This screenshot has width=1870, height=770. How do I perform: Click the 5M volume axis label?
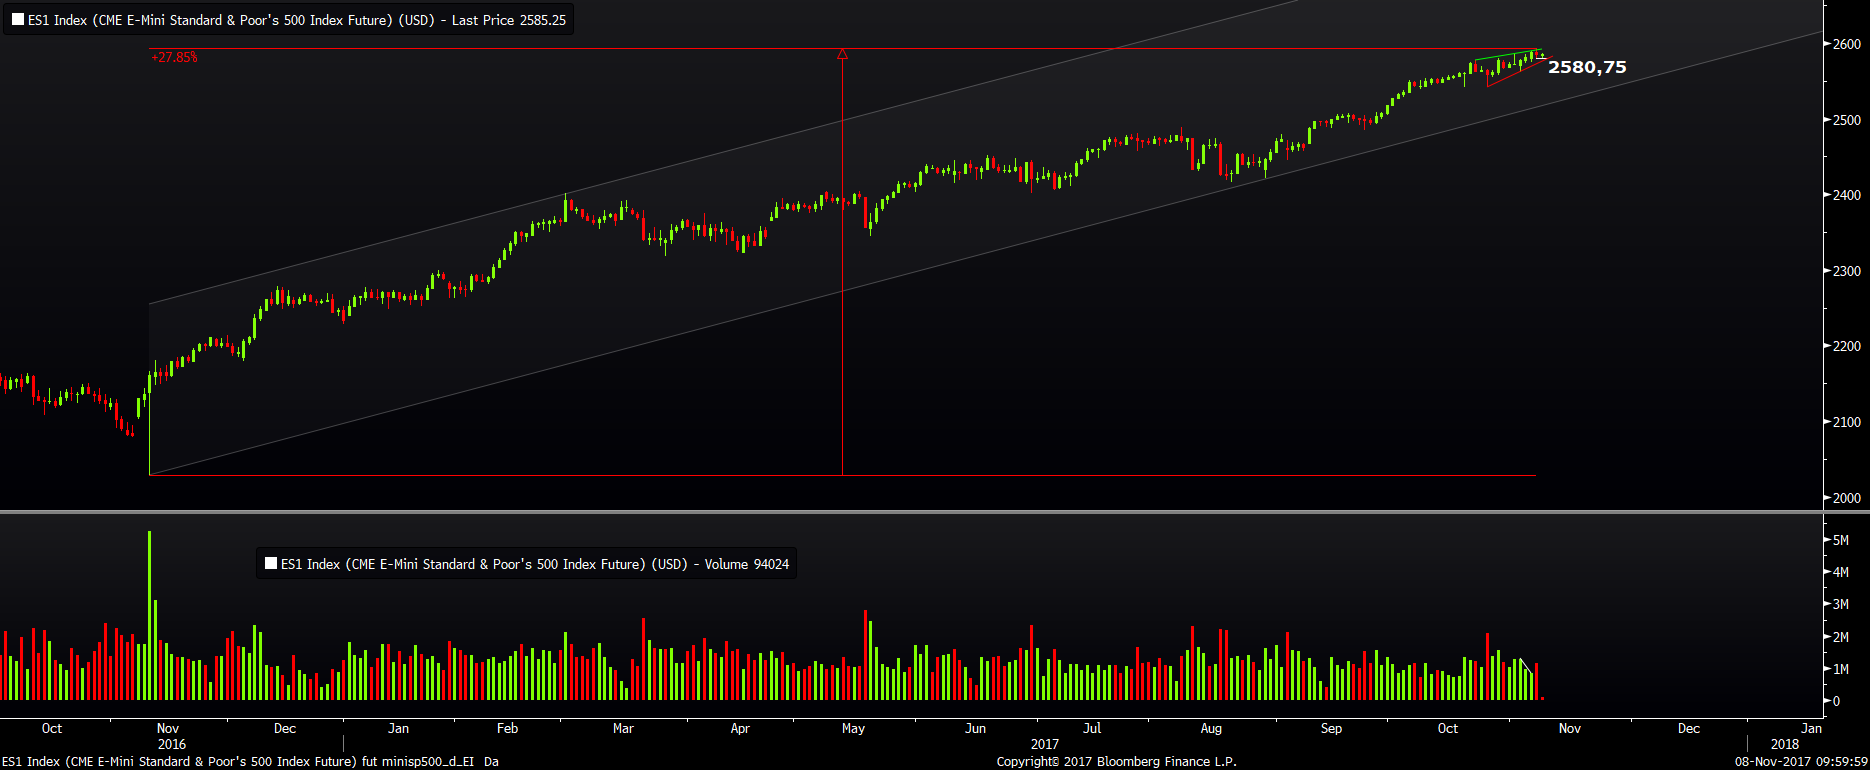[x=1841, y=540]
